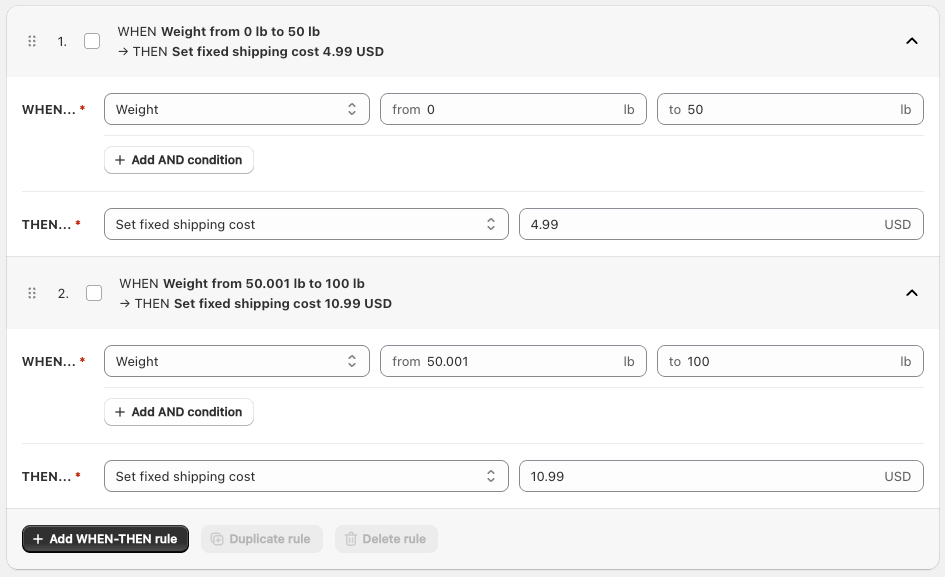Tick the checkbox next to rule 2
The height and width of the screenshot is (577, 945).
(x=94, y=293)
